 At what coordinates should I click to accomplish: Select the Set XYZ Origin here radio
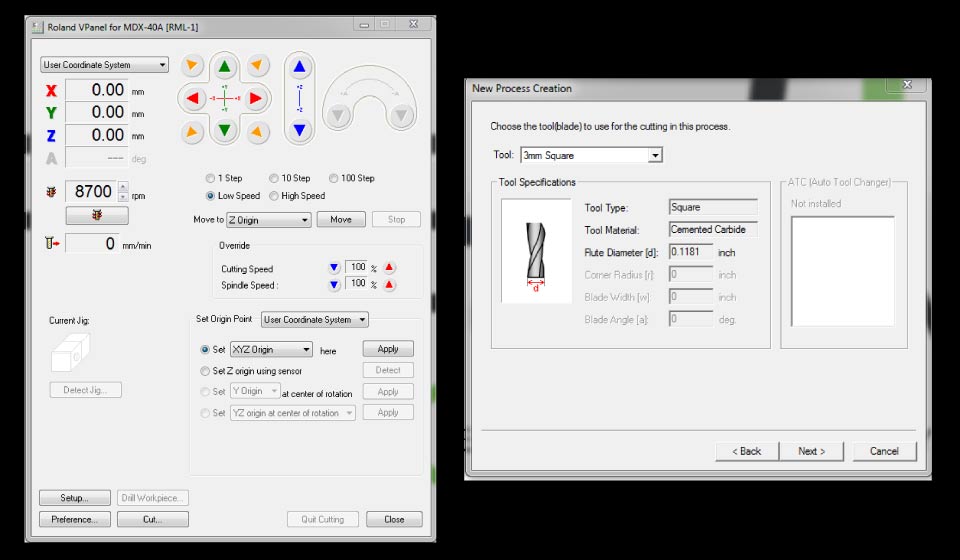[205, 349]
